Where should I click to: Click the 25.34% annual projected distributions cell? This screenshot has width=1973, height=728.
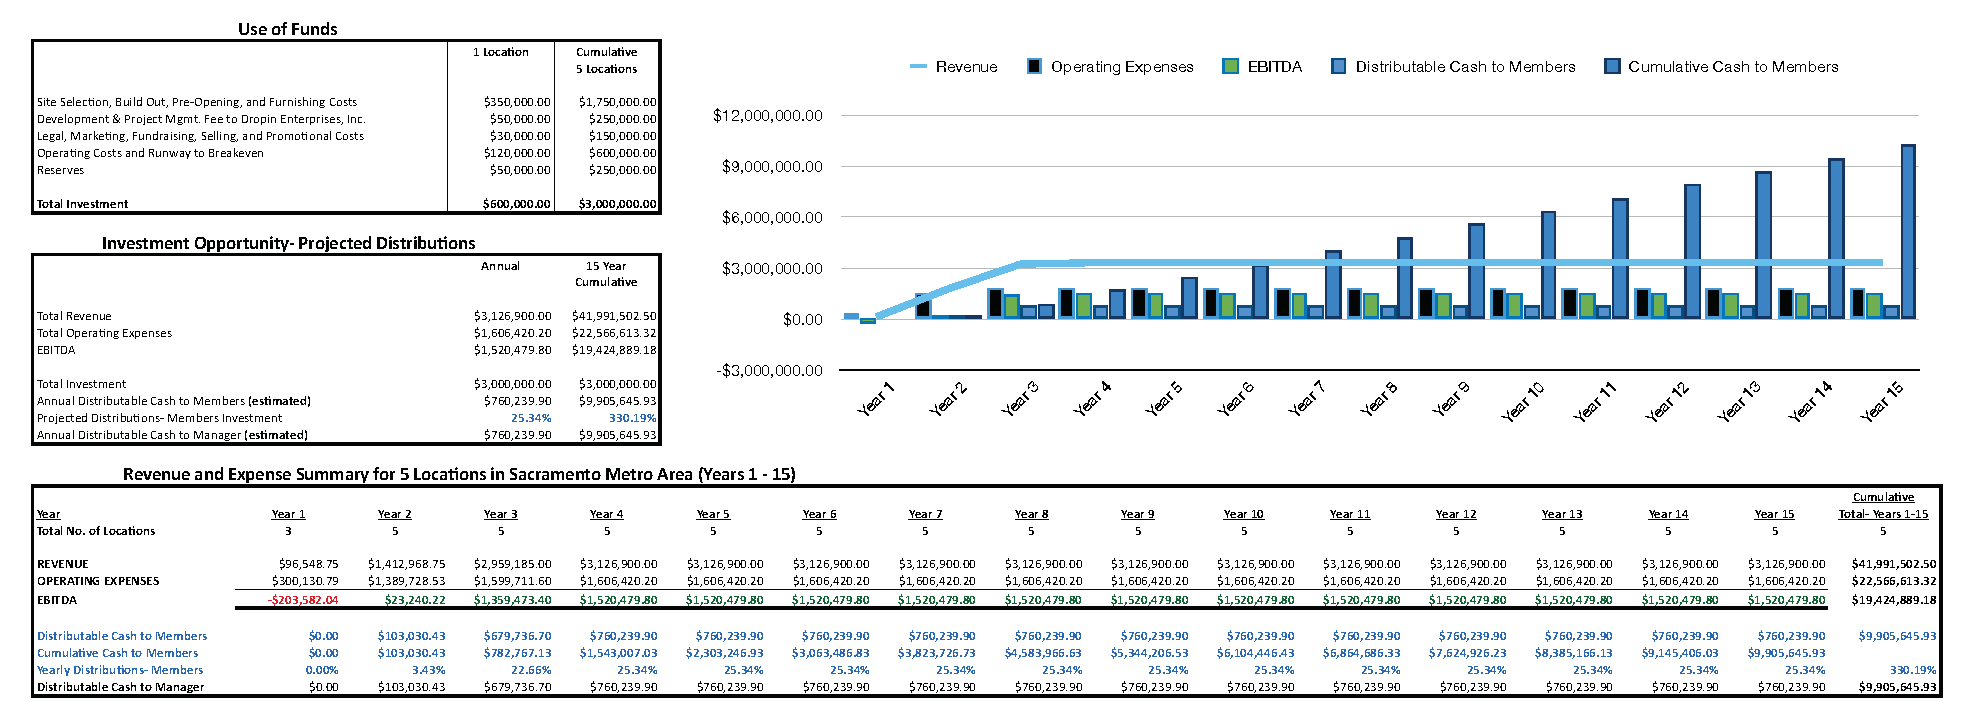[530, 418]
